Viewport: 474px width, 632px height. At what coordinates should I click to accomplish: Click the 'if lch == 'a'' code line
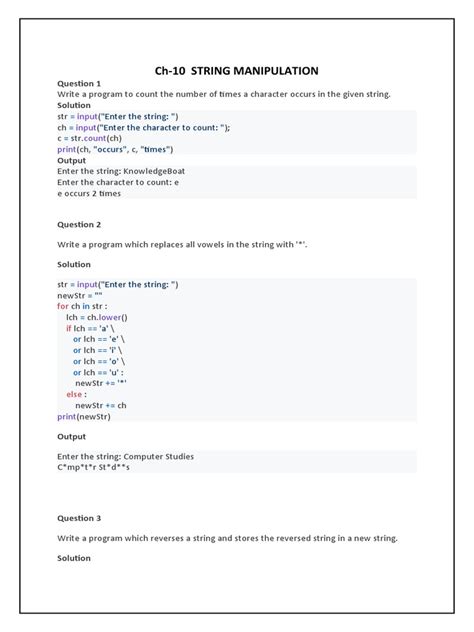(x=90, y=328)
